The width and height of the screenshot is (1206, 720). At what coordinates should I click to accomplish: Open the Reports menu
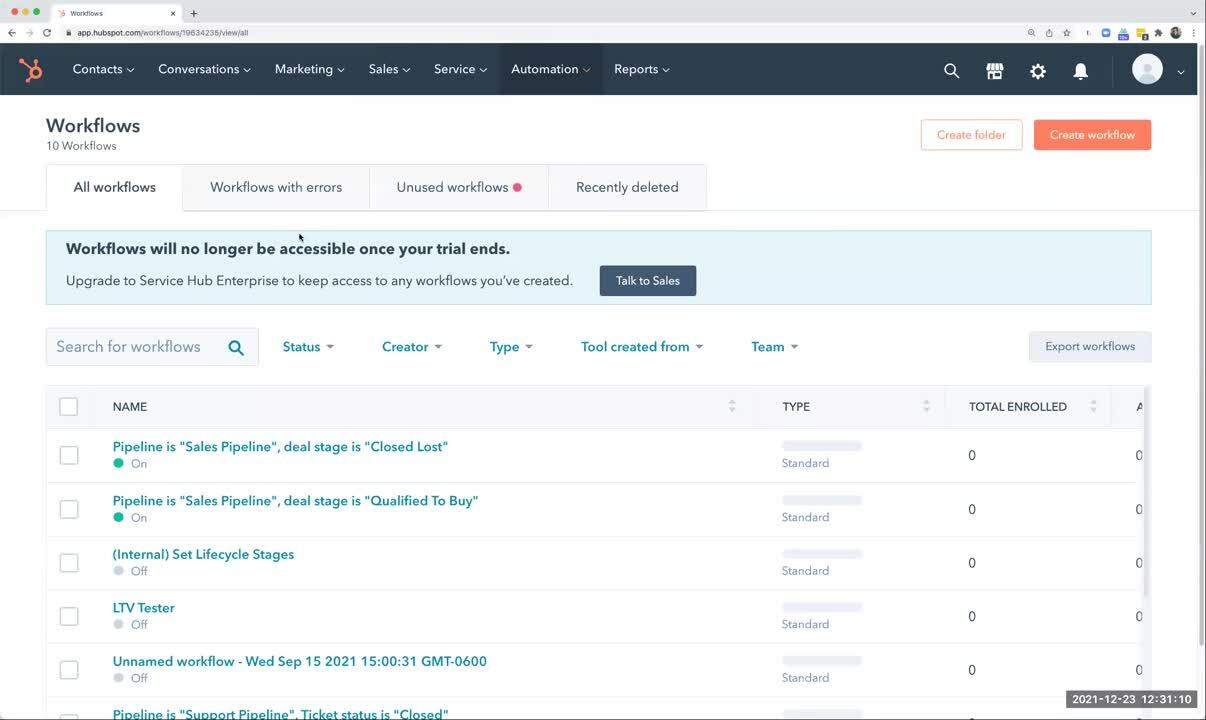(x=641, y=69)
